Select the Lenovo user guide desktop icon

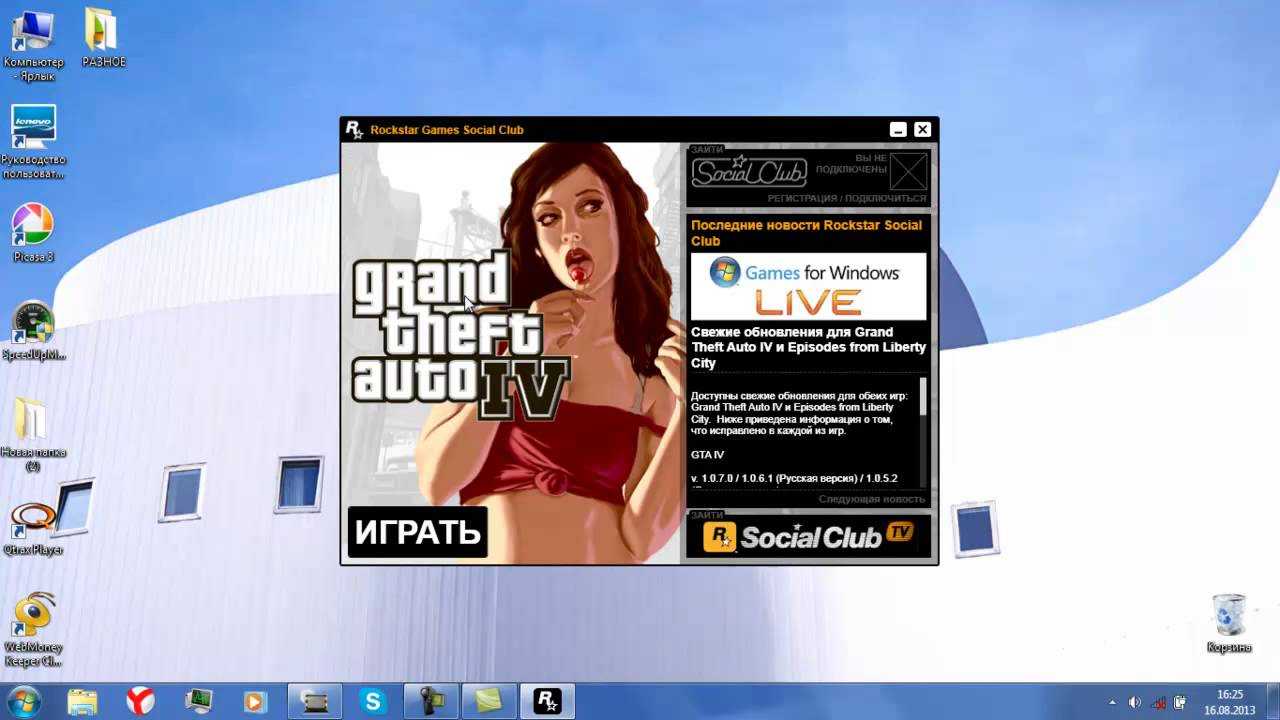click(x=33, y=142)
